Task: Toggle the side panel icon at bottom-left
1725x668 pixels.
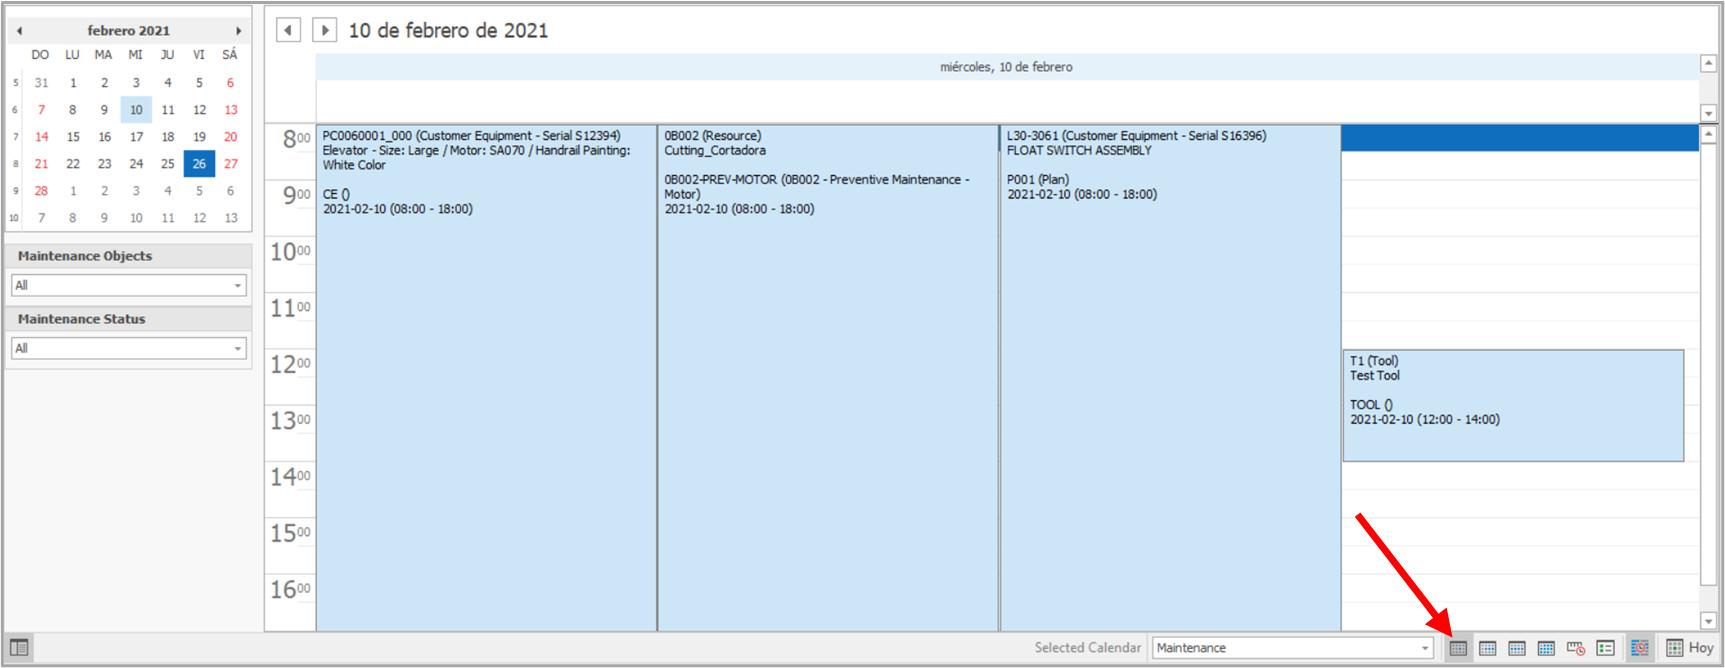Action: (19, 648)
